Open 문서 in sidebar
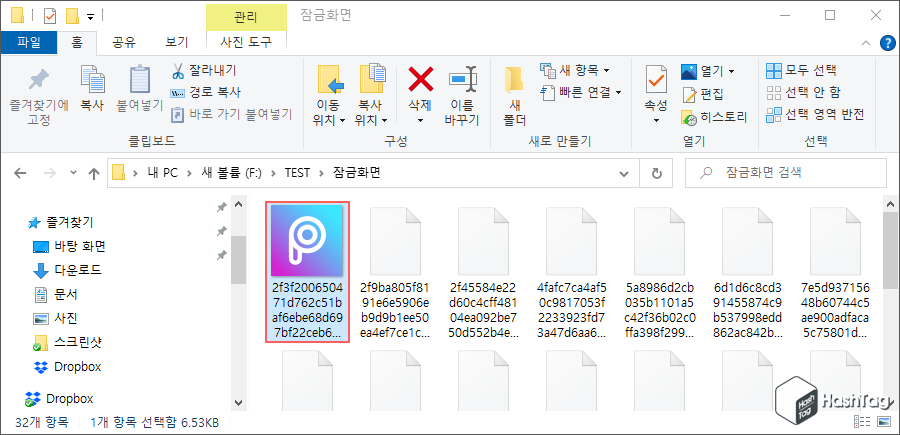This screenshot has height=435, width=900. coord(56,294)
